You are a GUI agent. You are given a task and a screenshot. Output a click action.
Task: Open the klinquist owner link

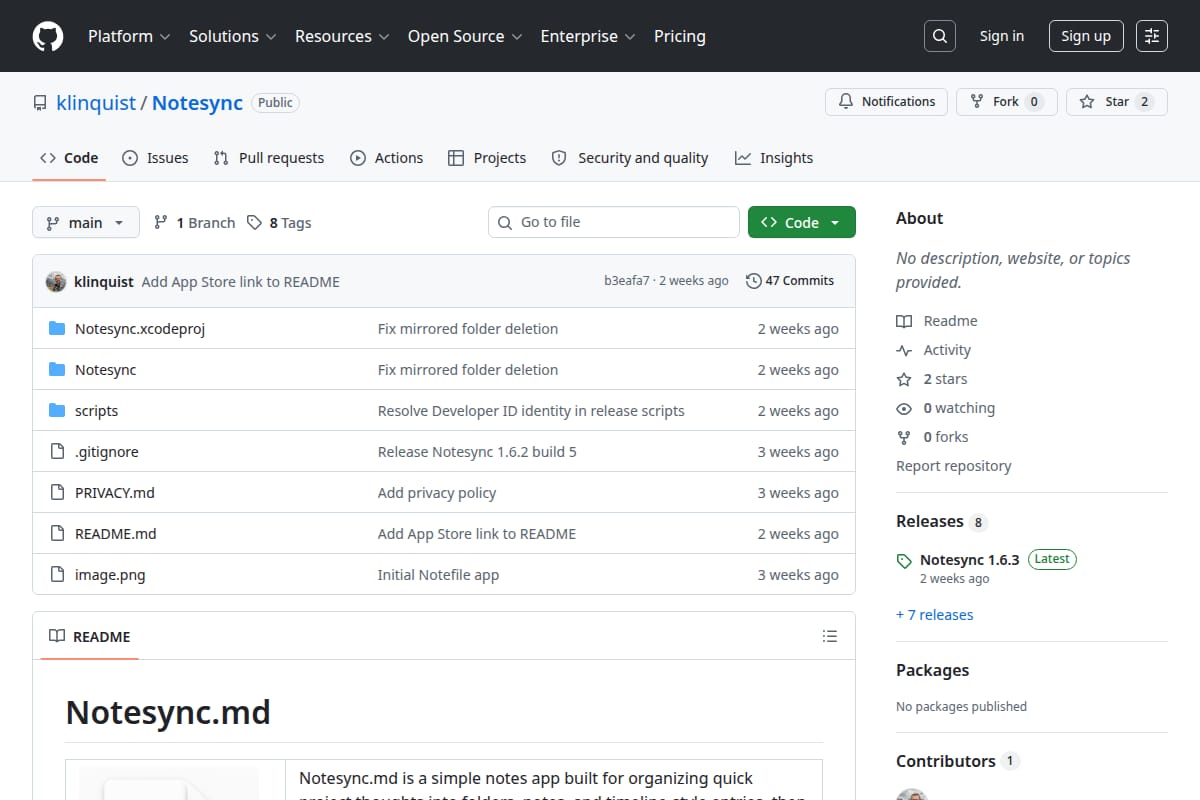96,102
